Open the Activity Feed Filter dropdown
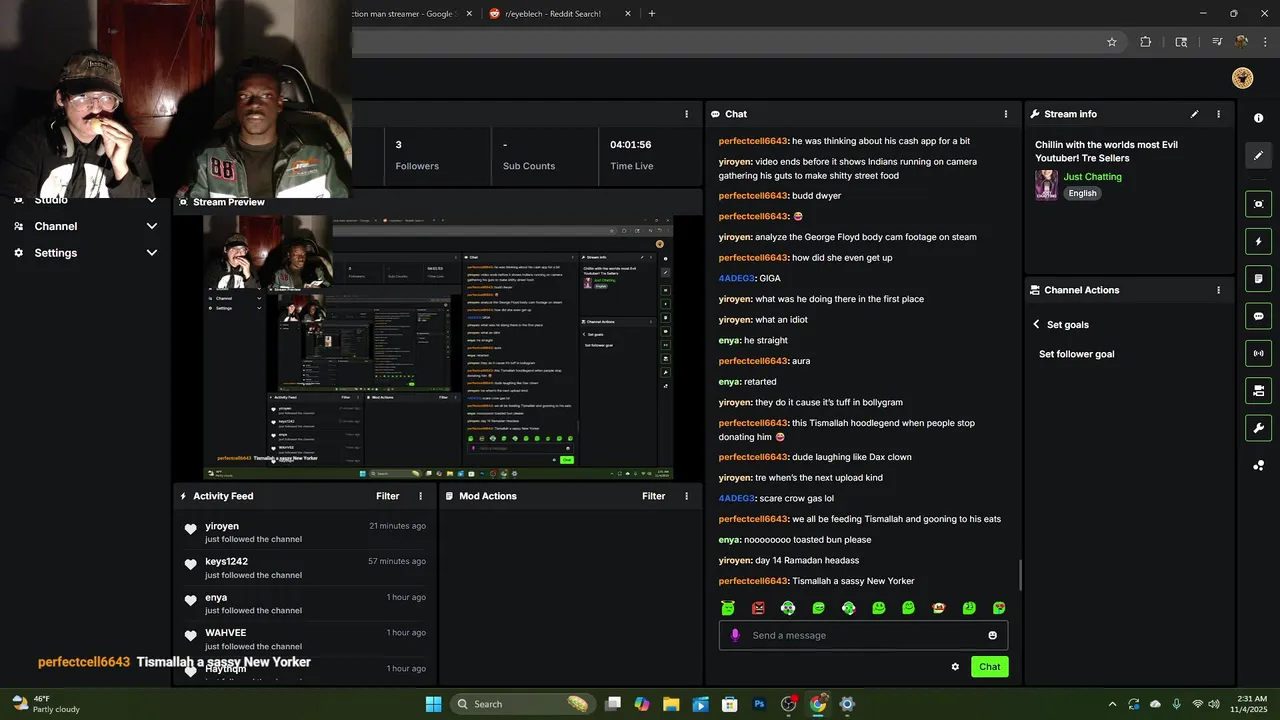The image size is (1280, 720). point(388,496)
